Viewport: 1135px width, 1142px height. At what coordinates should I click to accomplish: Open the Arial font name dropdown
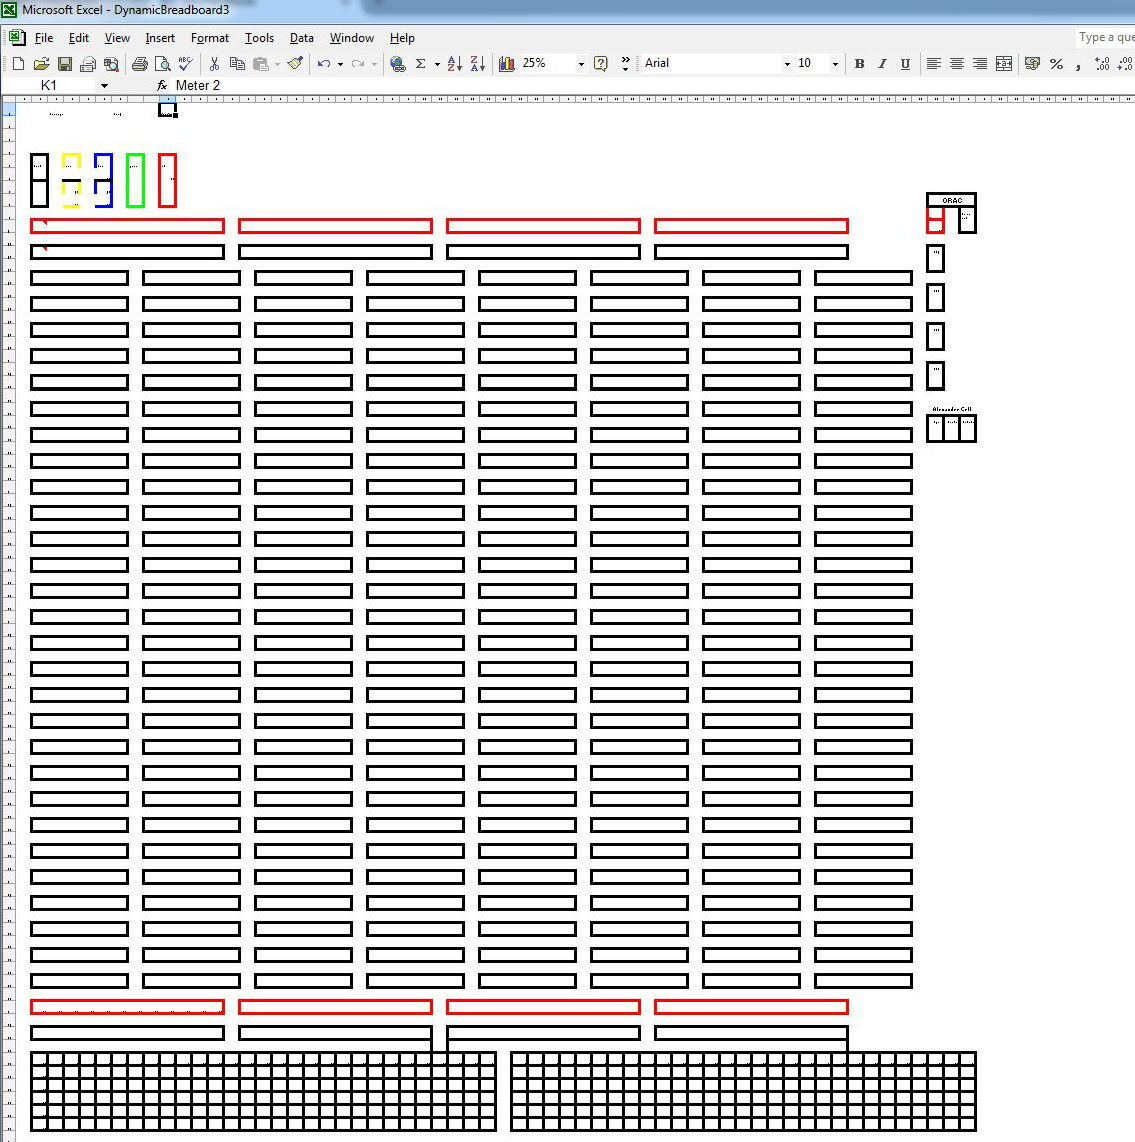(786, 64)
